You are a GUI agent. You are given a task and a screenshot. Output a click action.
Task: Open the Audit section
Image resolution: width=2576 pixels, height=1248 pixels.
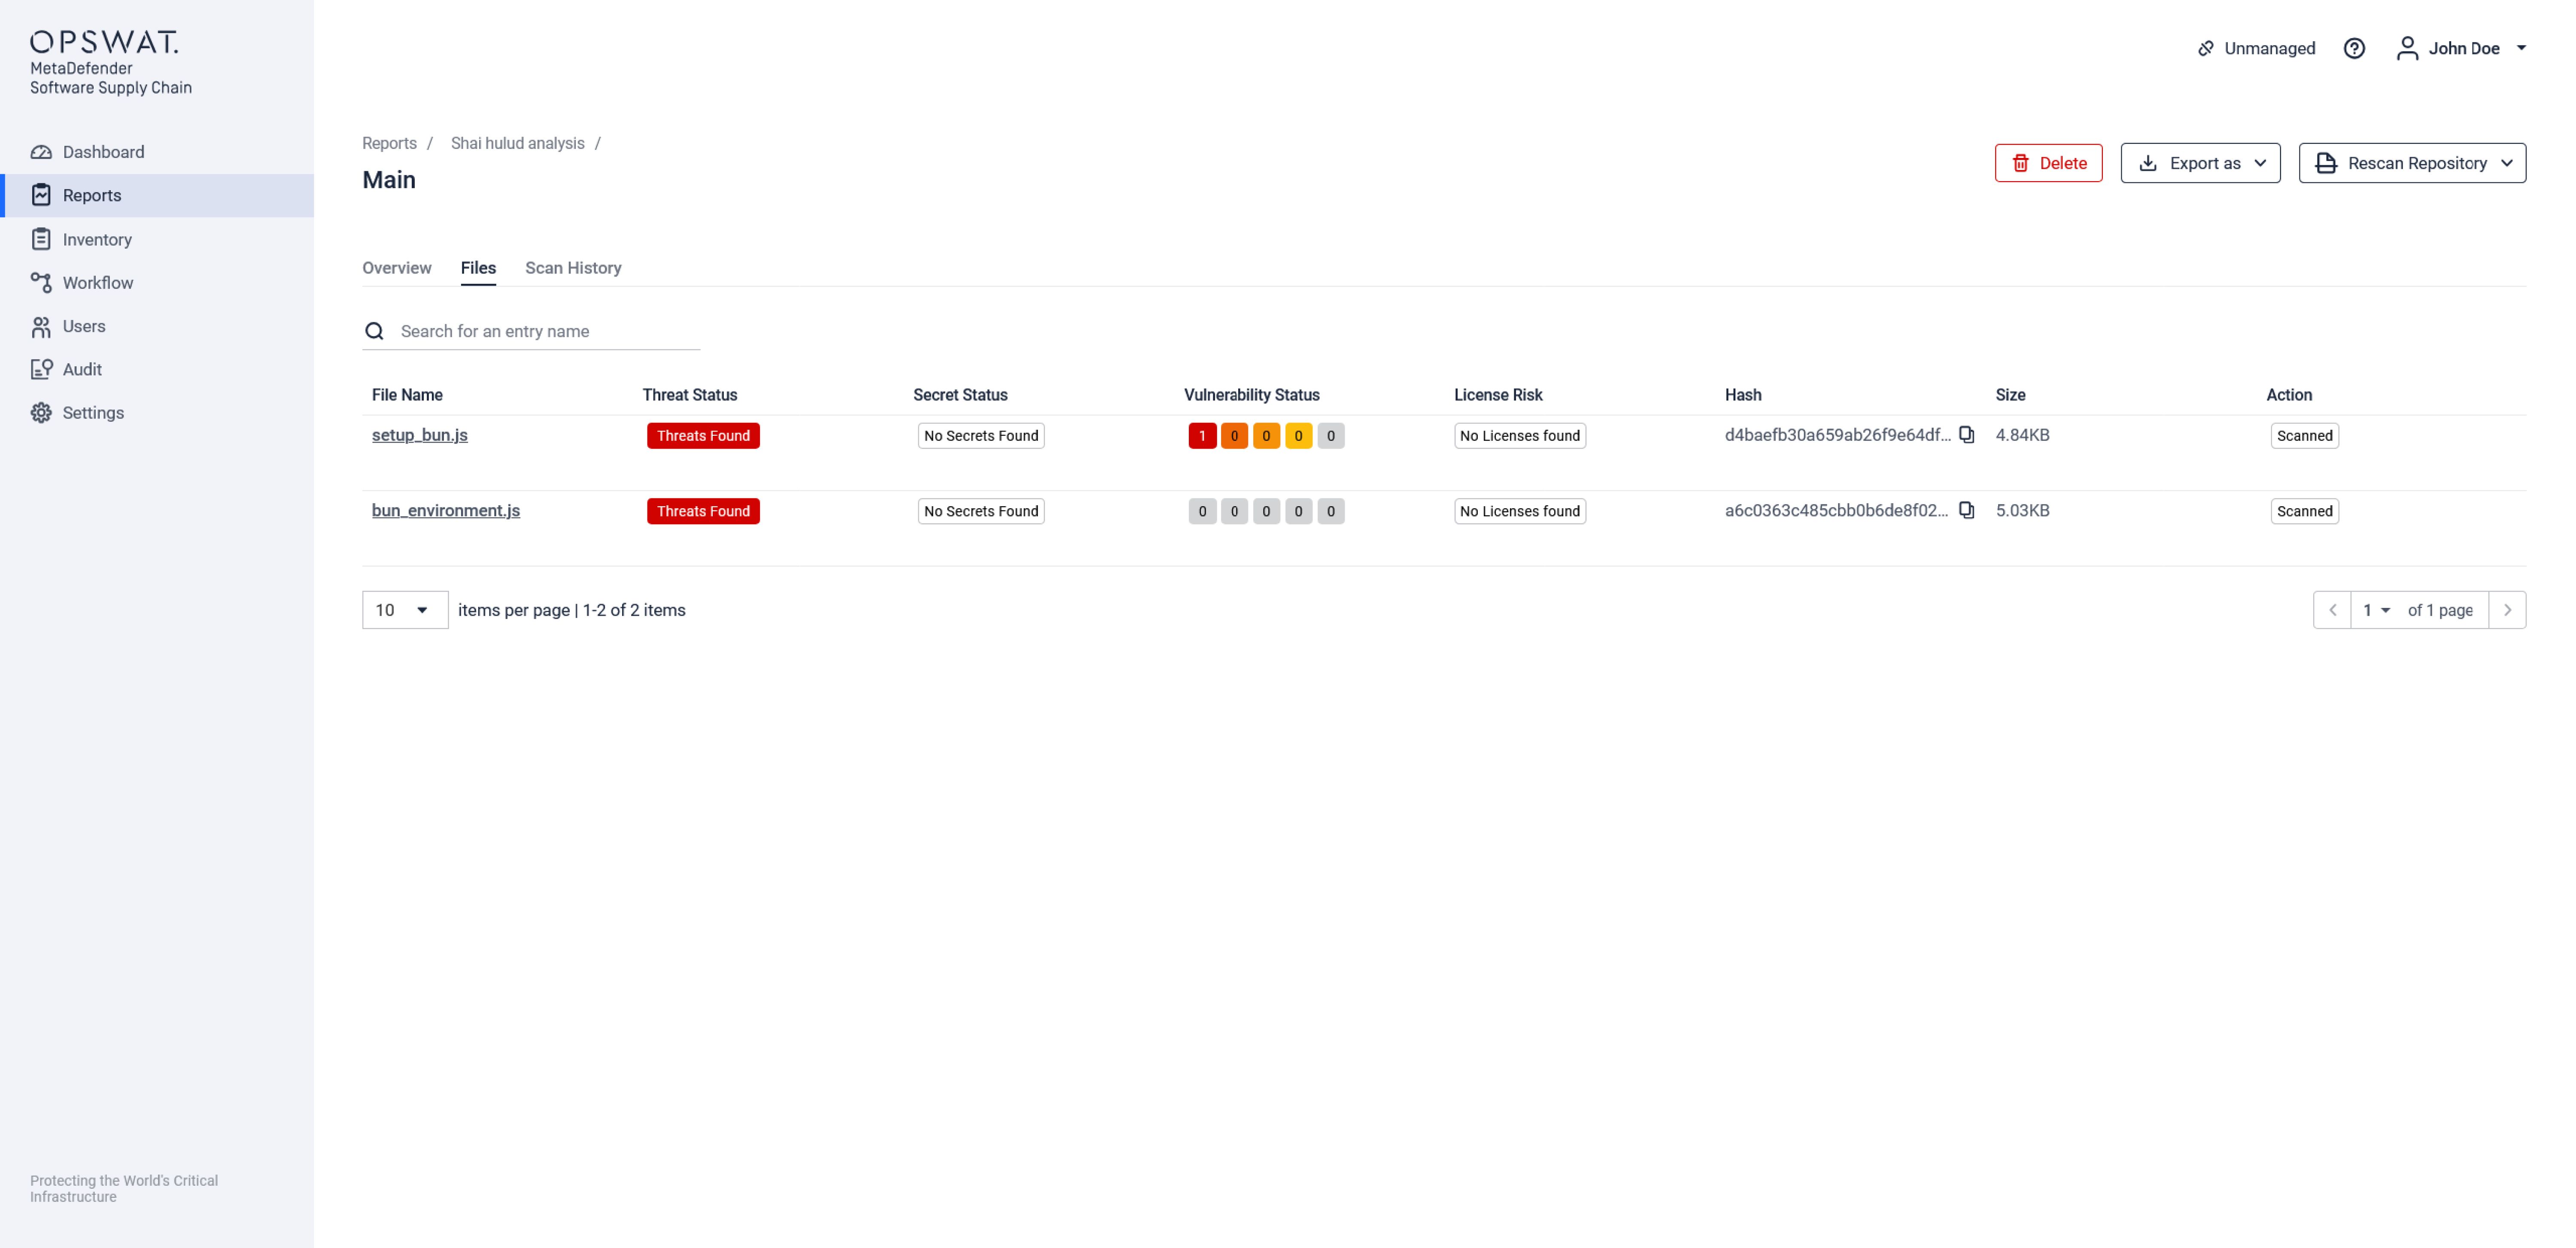pos(82,369)
